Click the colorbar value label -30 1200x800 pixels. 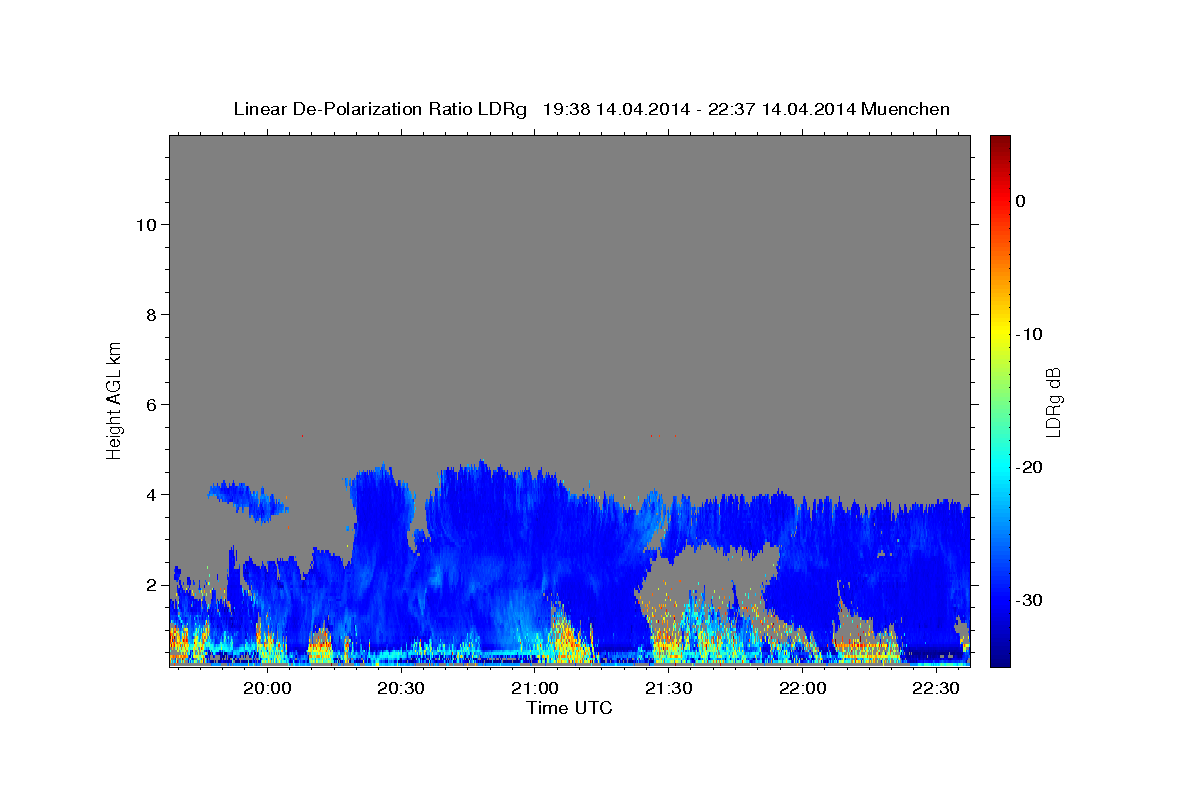click(1028, 600)
